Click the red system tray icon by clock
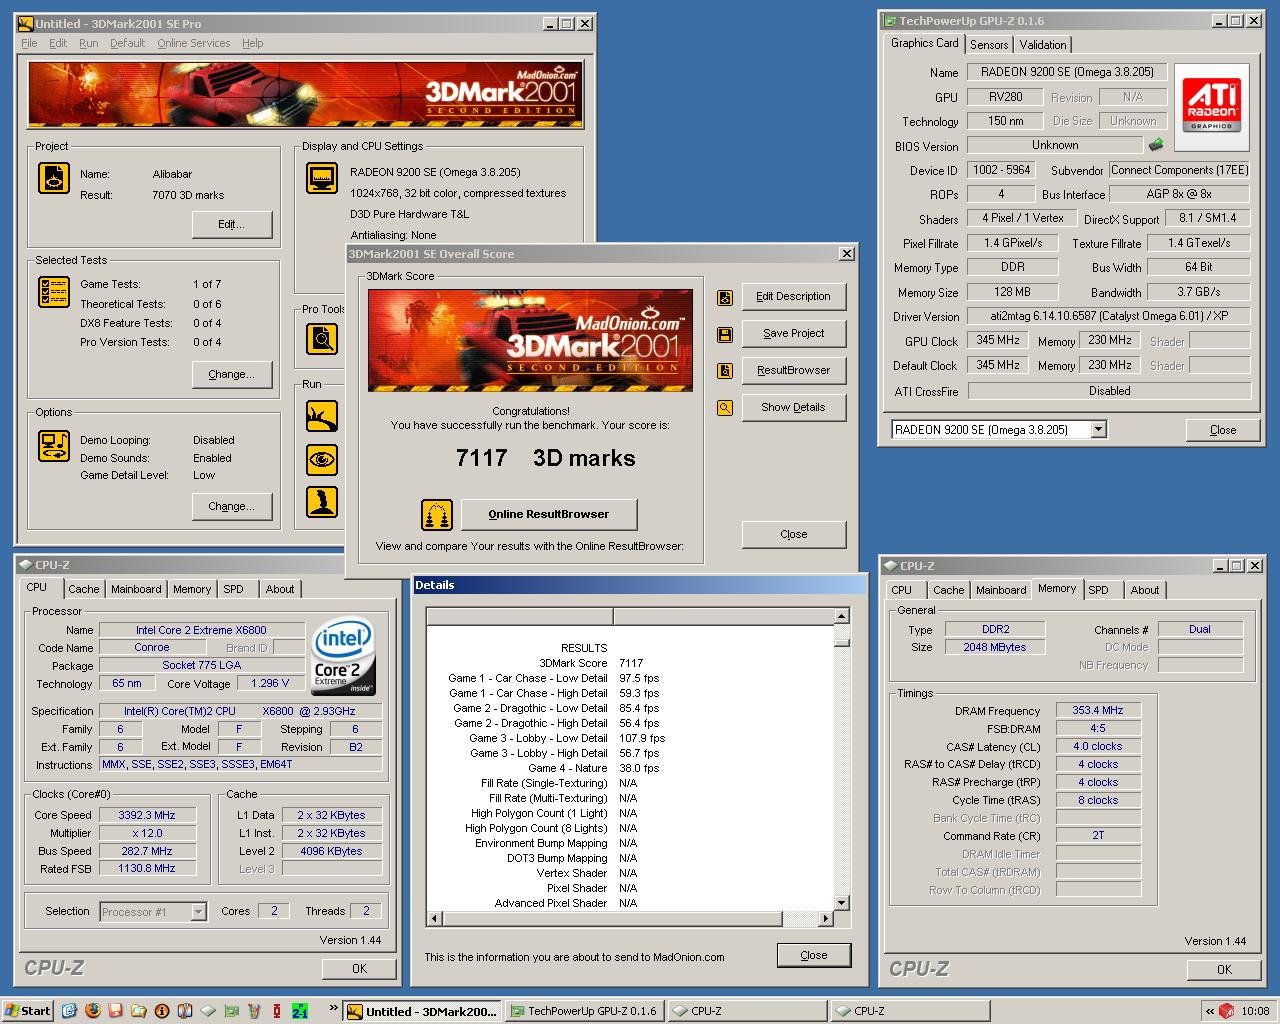The width and height of the screenshot is (1280, 1024). coord(1227,1011)
